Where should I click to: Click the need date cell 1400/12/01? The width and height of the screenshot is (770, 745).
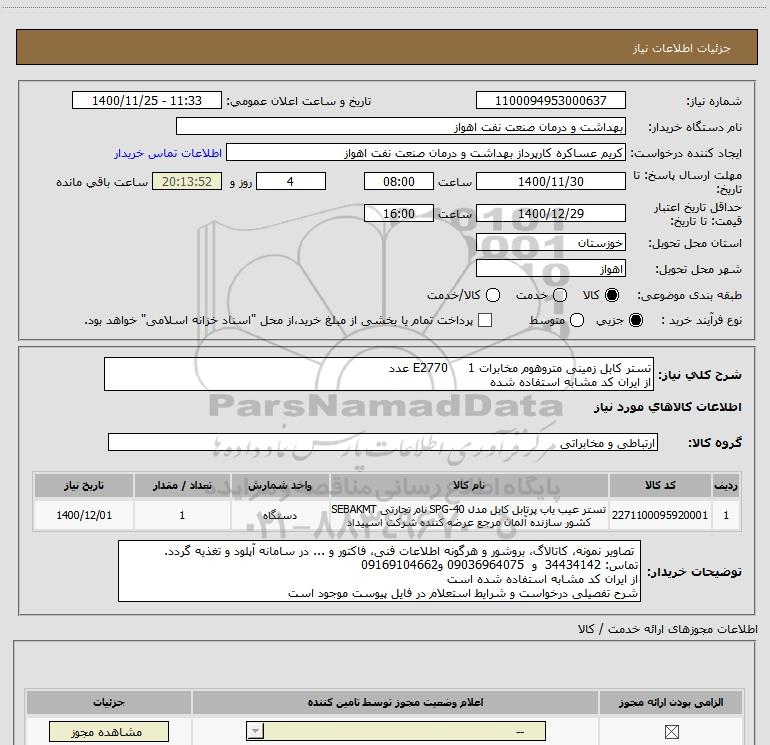click(84, 515)
